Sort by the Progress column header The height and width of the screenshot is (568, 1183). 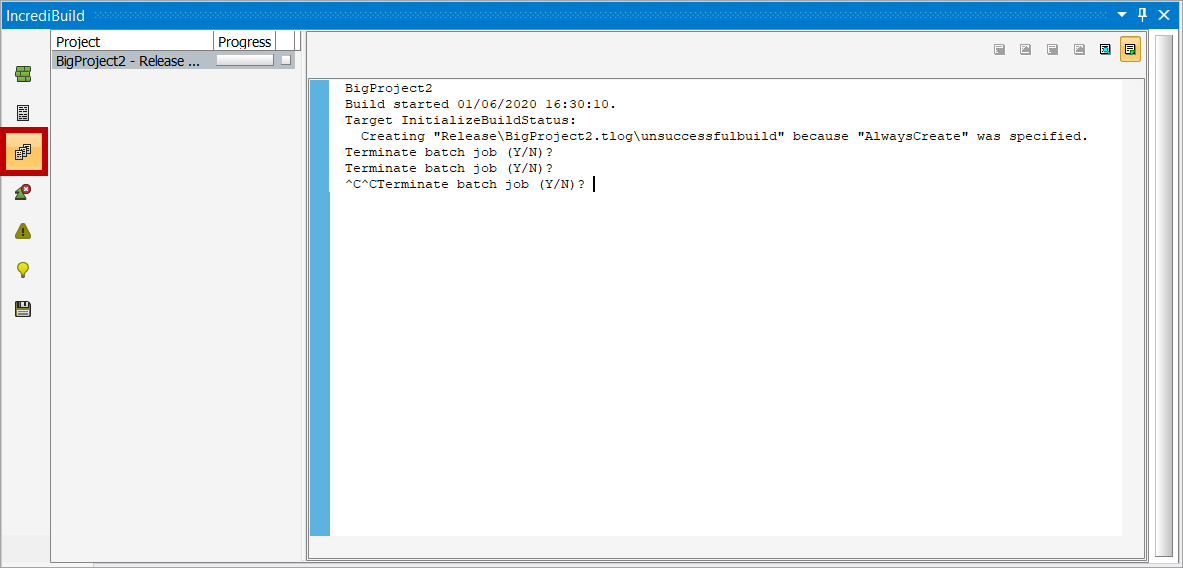pyautogui.click(x=244, y=42)
